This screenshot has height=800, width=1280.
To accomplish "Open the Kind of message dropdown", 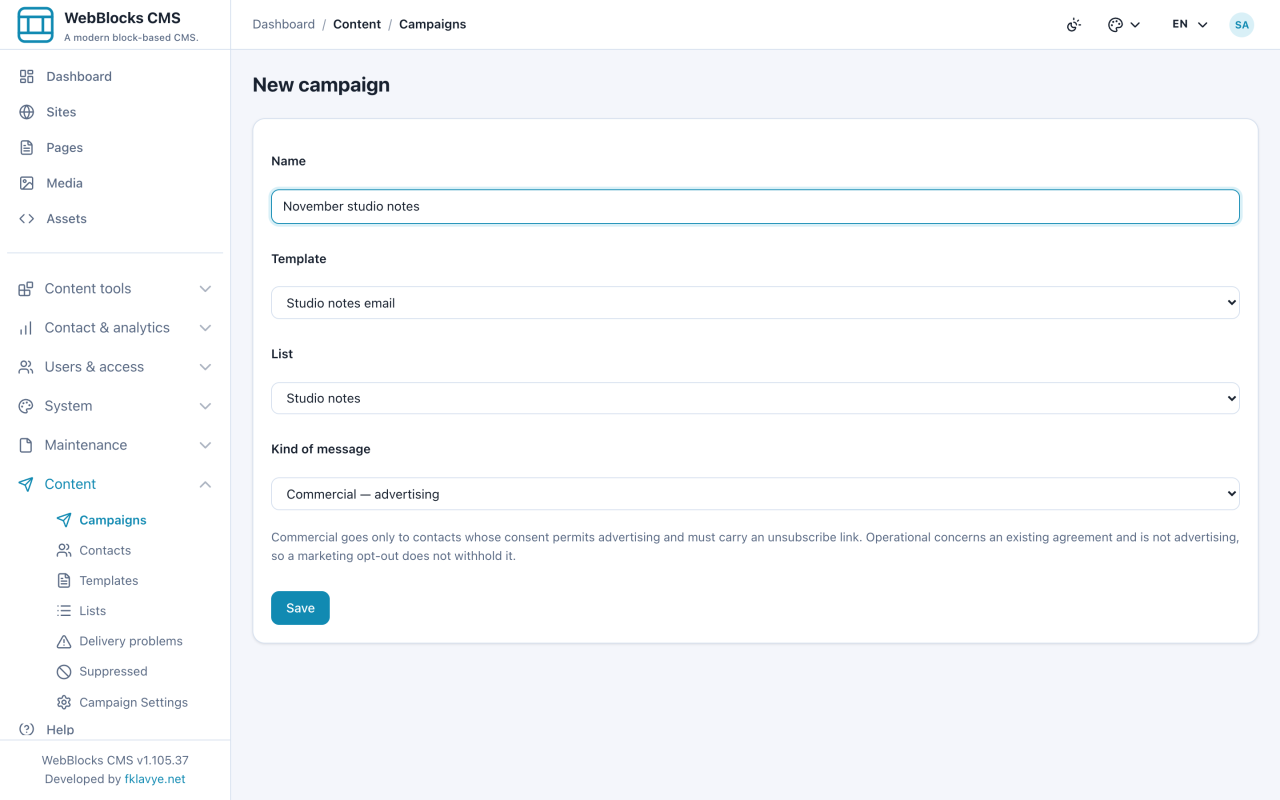I will [755, 494].
